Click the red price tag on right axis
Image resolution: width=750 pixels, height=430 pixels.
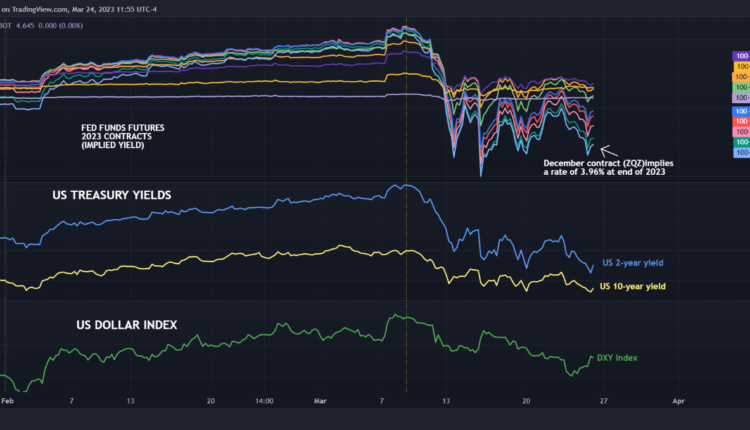click(741, 120)
